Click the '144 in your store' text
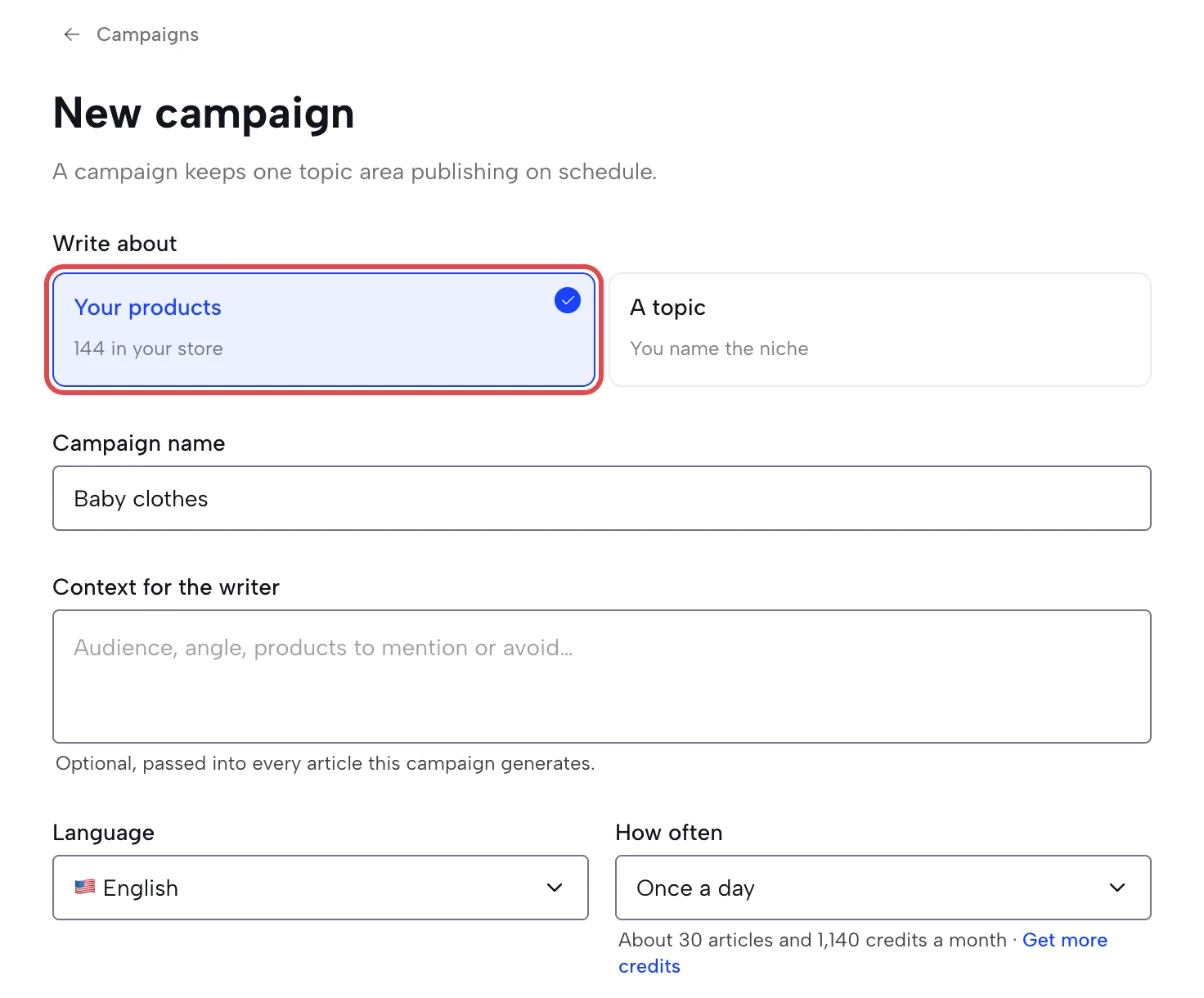 point(148,349)
